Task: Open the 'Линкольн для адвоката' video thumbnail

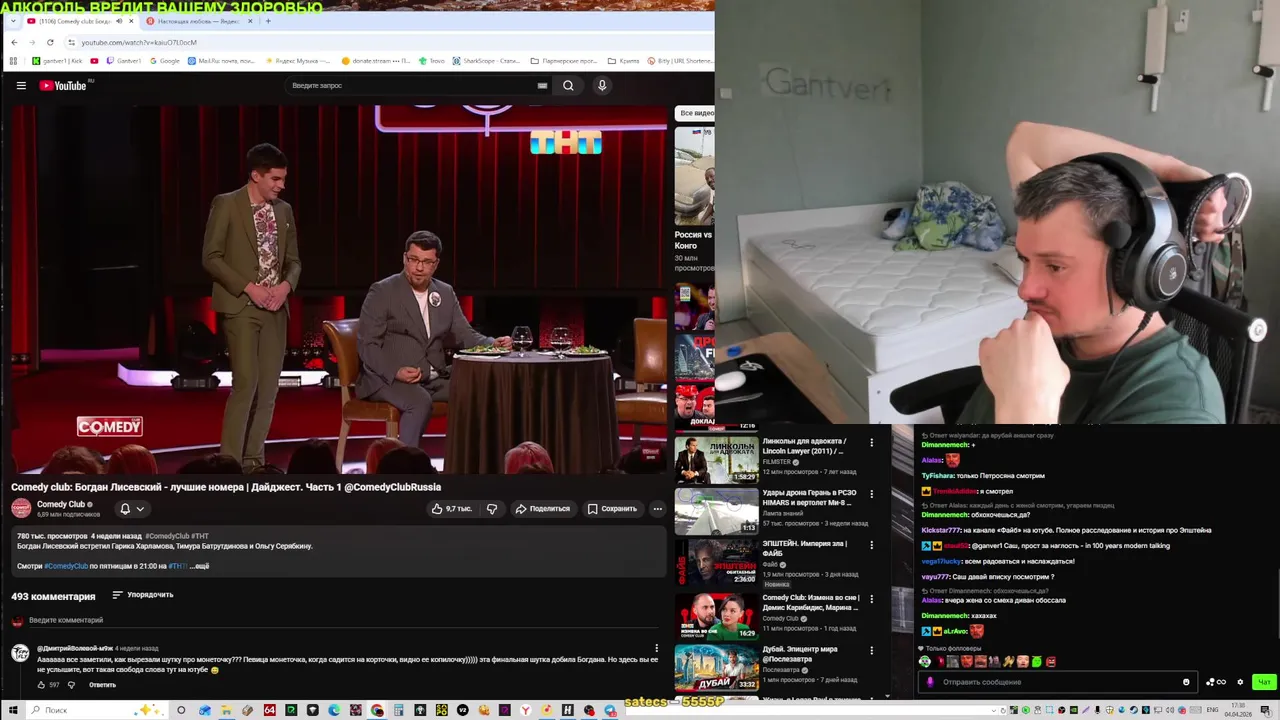Action: pos(716,459)
